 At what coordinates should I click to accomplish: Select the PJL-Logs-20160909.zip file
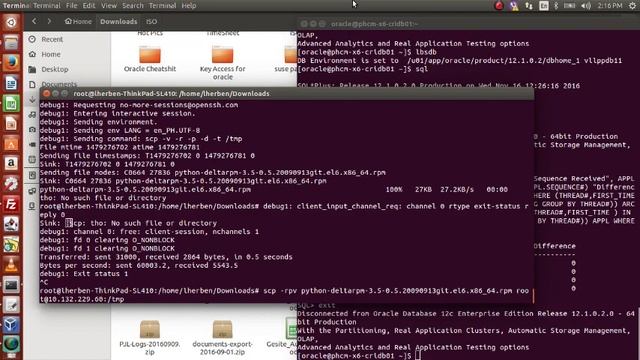point(150,338)
